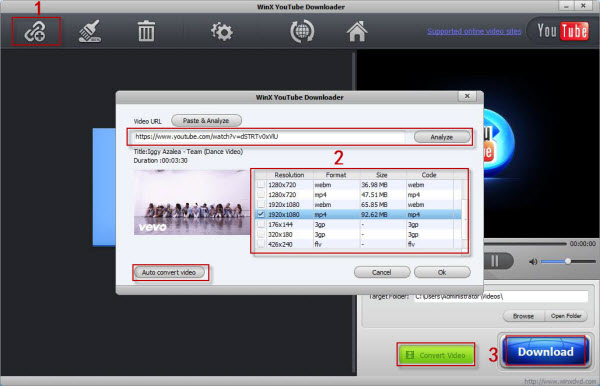Screen dimensions: 600x386
Task: Click the pause playback button
Action: click(x=494, y=261)
